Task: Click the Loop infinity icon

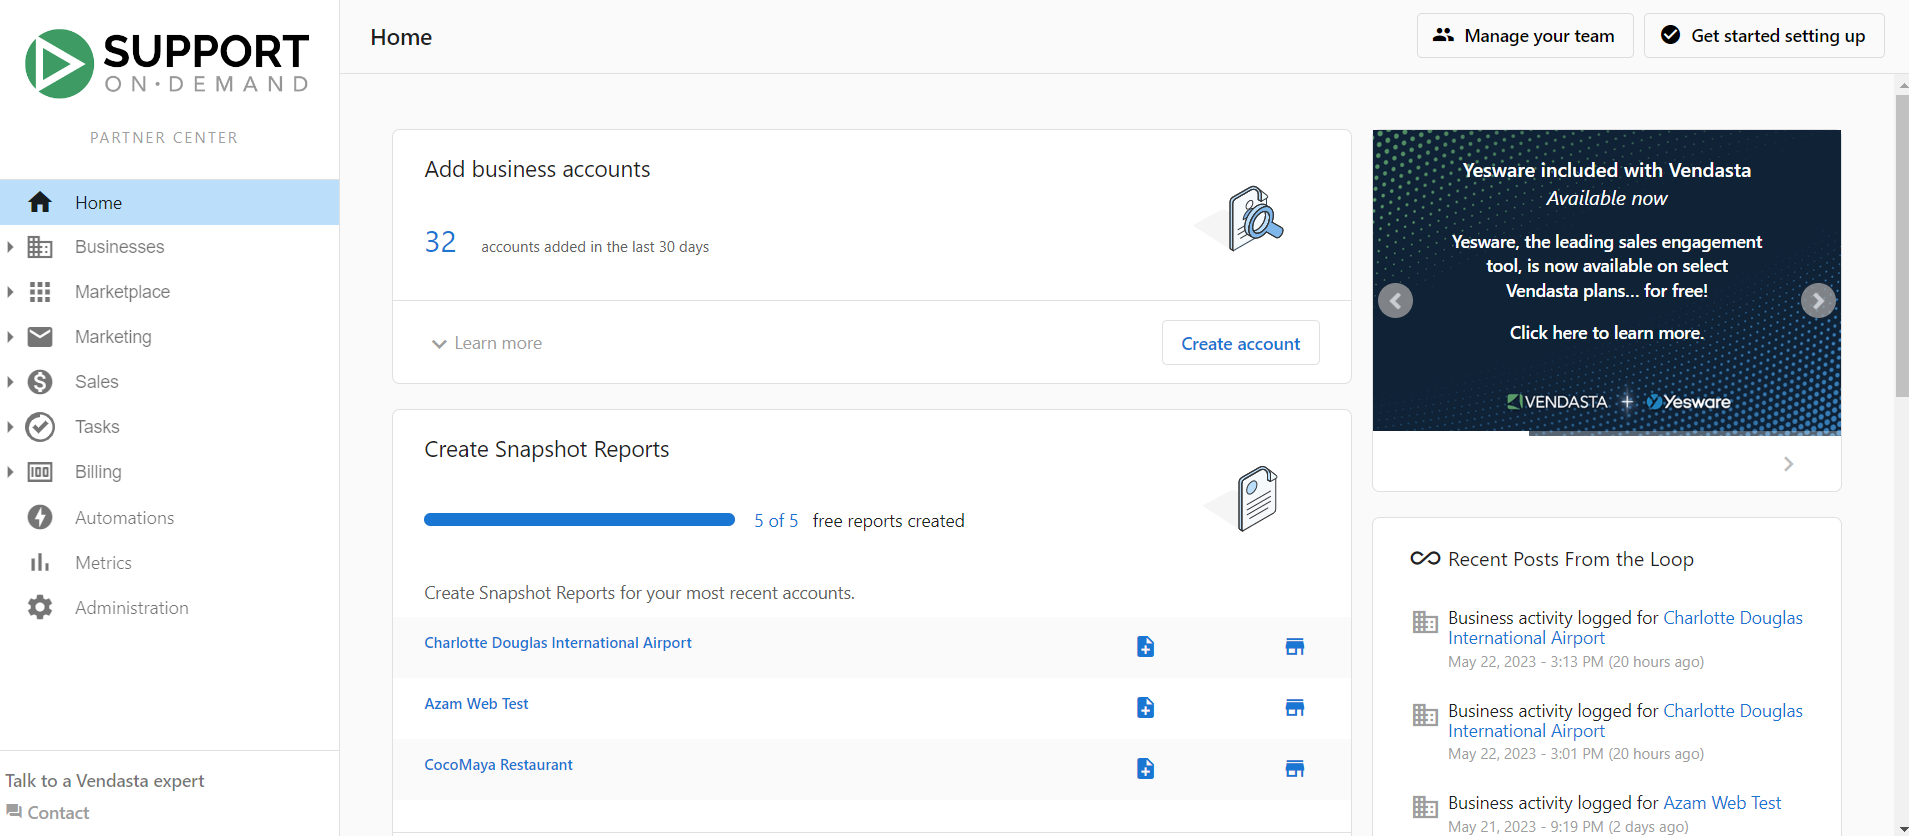Action: click(x=1425, y=559)
